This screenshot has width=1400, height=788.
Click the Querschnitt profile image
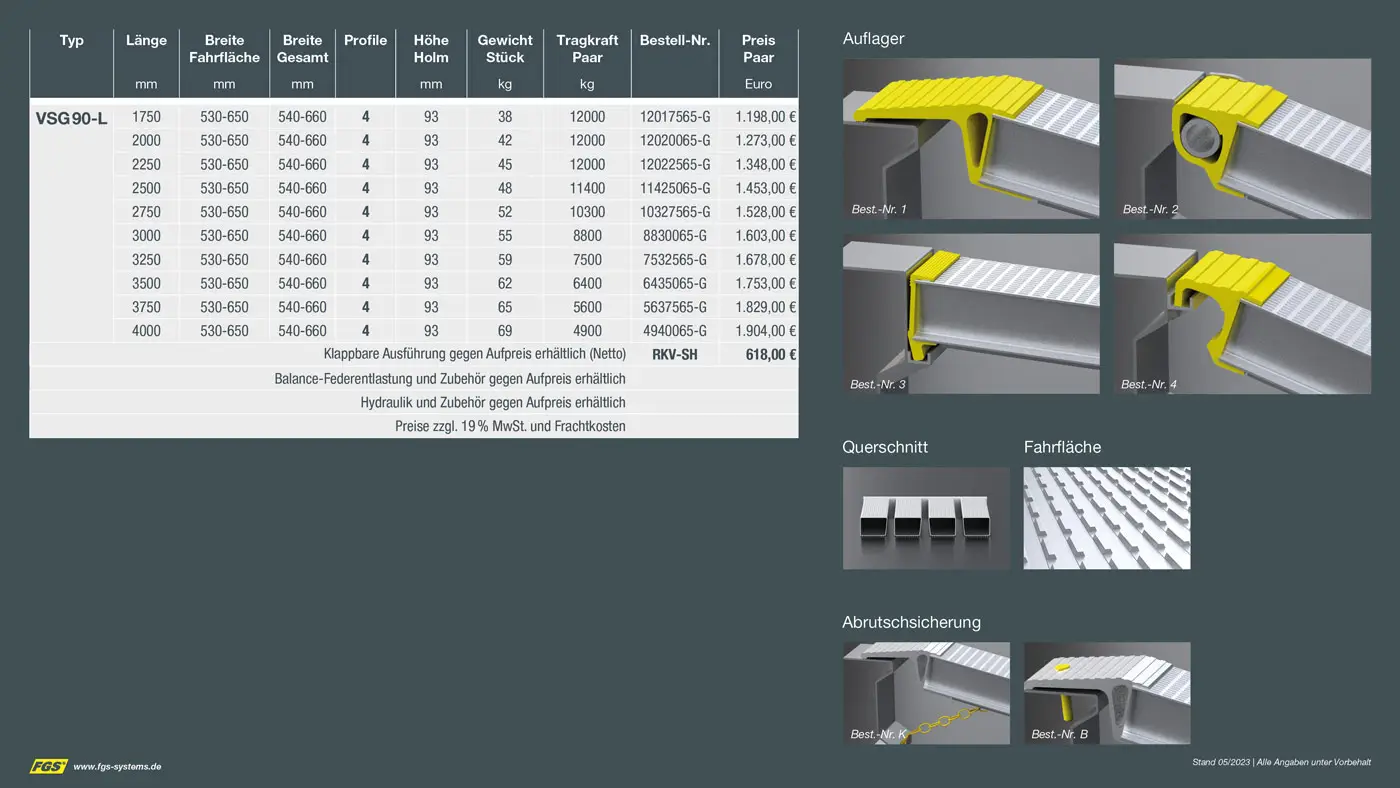[x=926, y=518]
